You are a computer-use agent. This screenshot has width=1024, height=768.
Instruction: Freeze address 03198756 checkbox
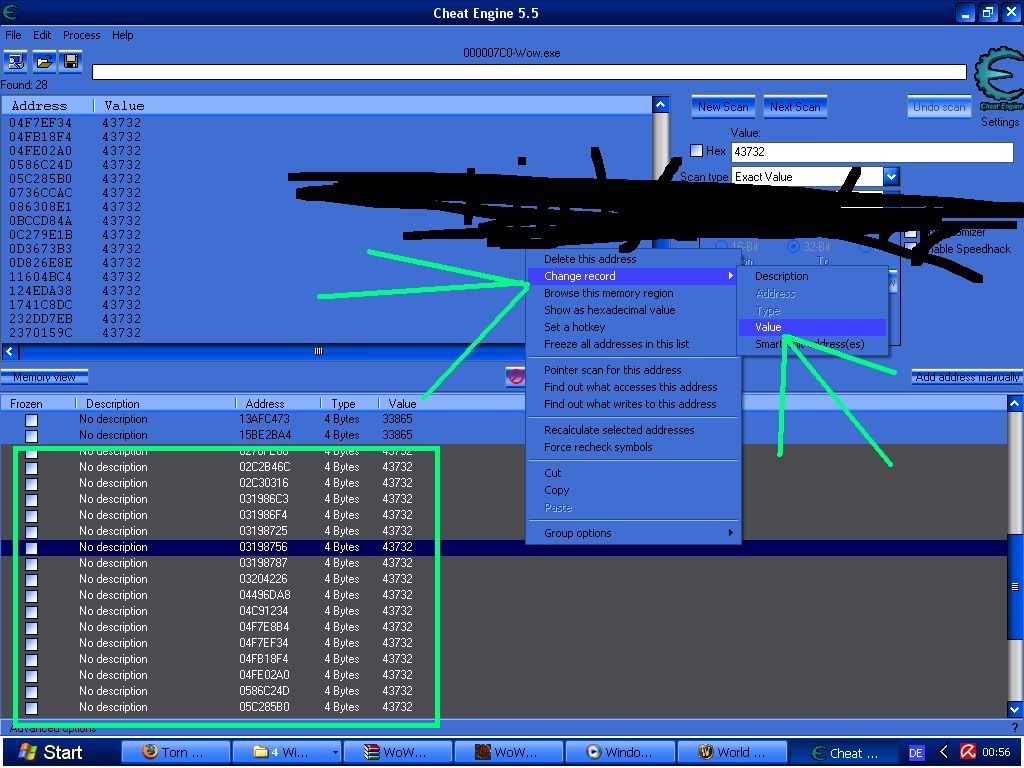pyautogui.click(x=31, y=548)
